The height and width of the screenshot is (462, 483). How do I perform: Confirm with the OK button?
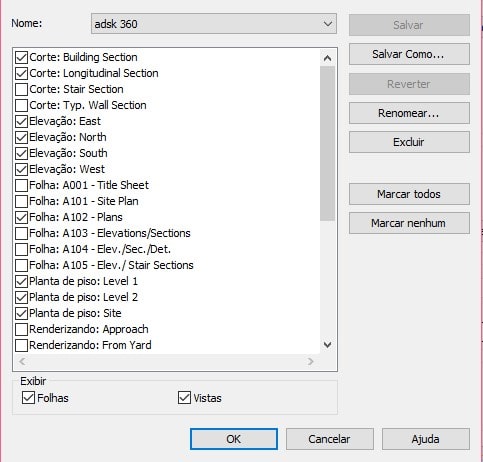pos(234,439)
